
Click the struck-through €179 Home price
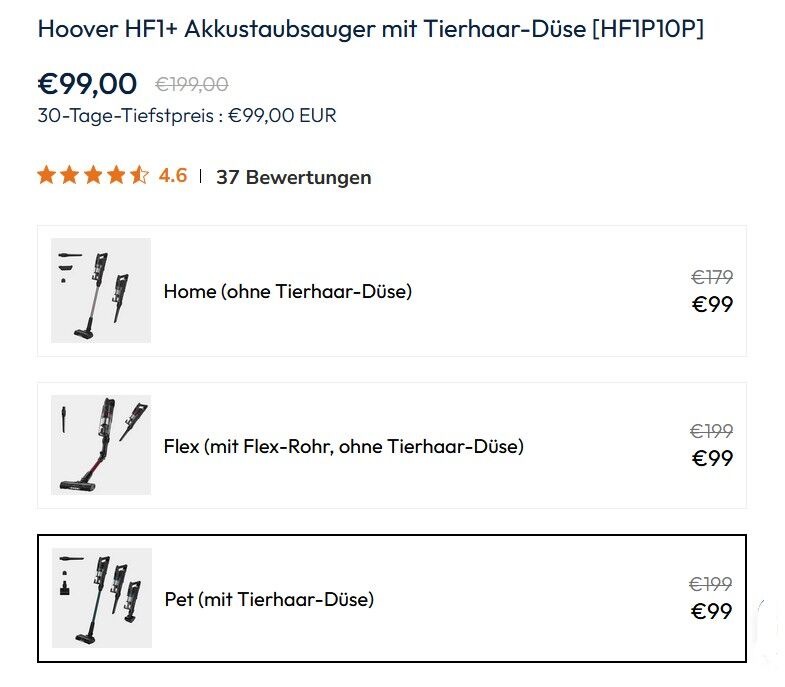[712, 277]
